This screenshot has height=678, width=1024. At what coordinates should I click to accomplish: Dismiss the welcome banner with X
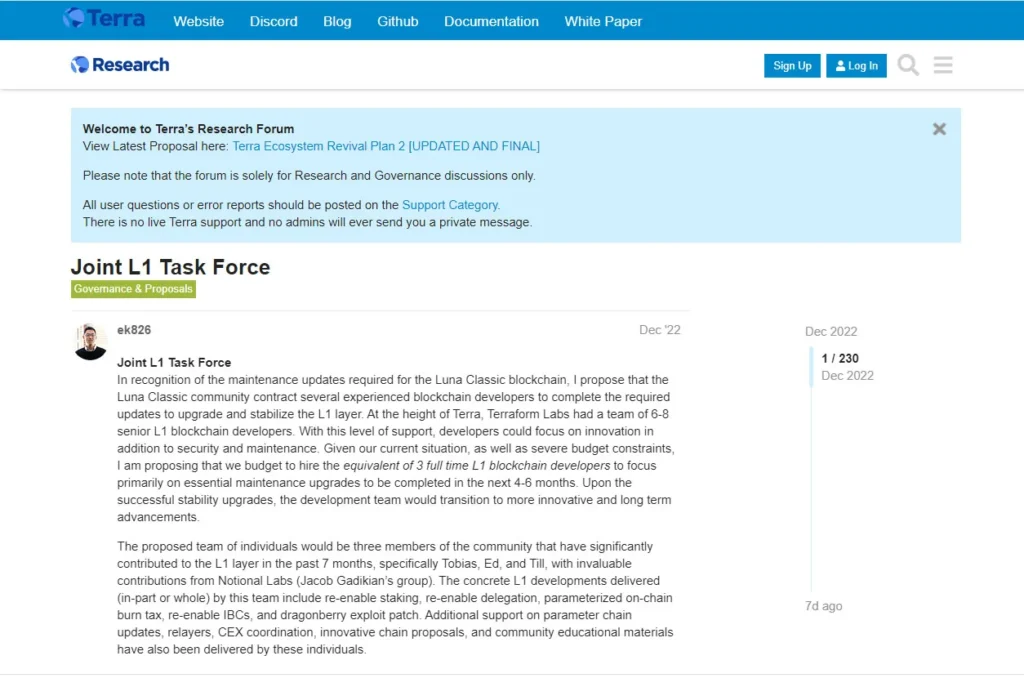(x=939, y=129)
